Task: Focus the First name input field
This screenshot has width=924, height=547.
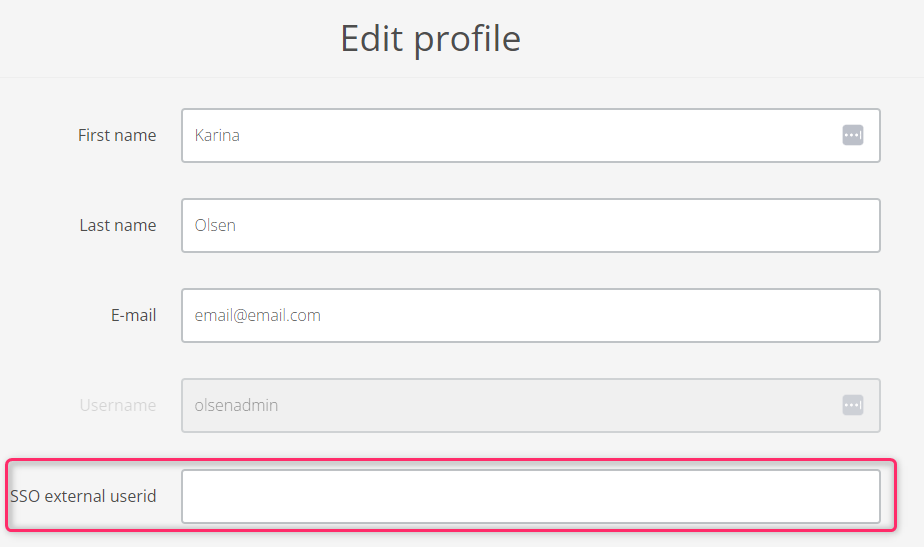Action: pyautogui.click(x=530, y=136)
